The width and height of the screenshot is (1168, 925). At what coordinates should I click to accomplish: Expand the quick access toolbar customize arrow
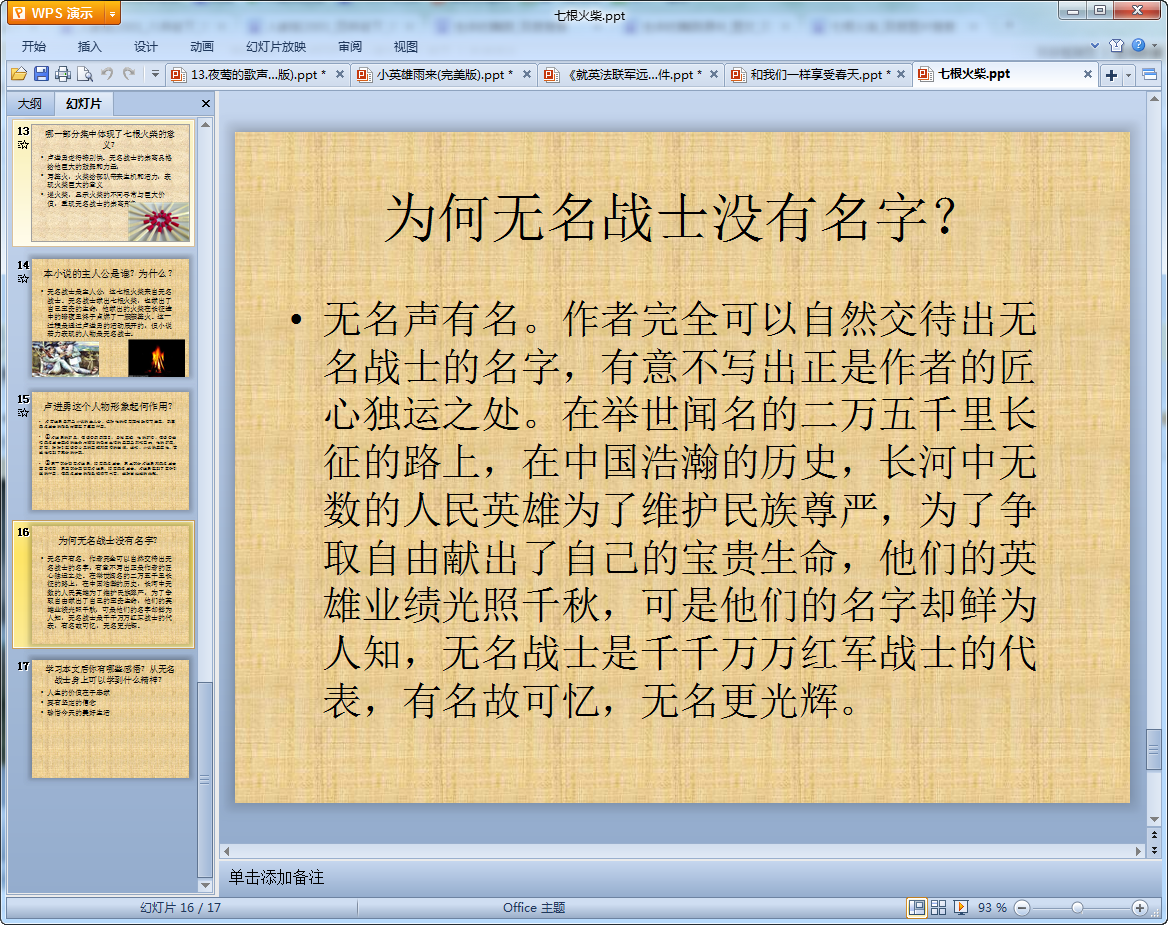[155, 74]
